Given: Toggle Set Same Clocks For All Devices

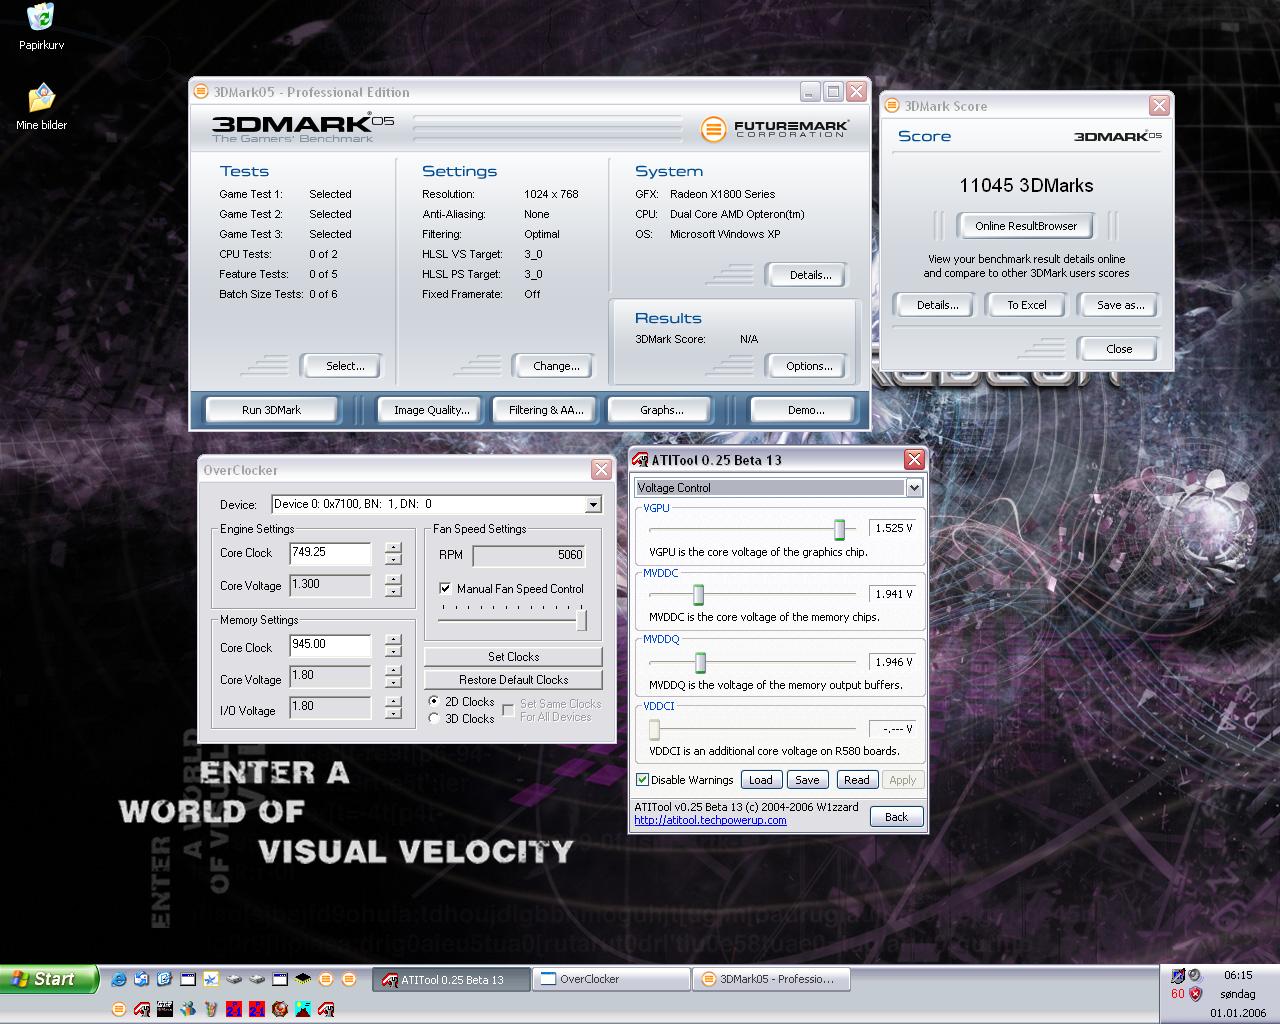Looking at the screenshot, I should 508,710.
